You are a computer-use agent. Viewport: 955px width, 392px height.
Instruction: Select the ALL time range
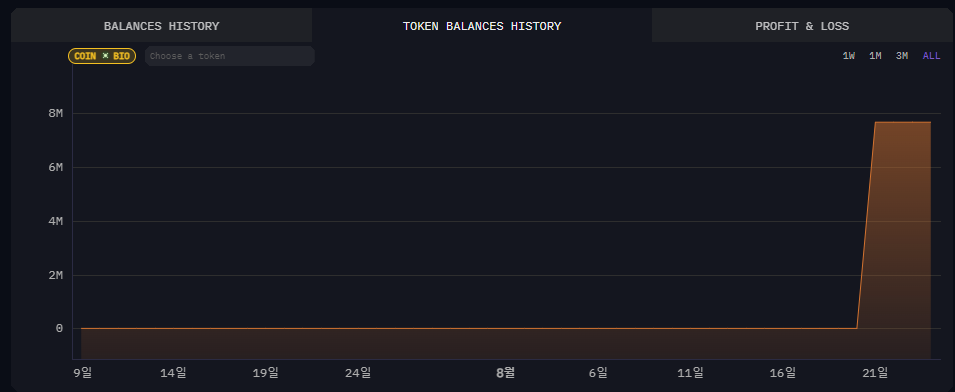931,56
